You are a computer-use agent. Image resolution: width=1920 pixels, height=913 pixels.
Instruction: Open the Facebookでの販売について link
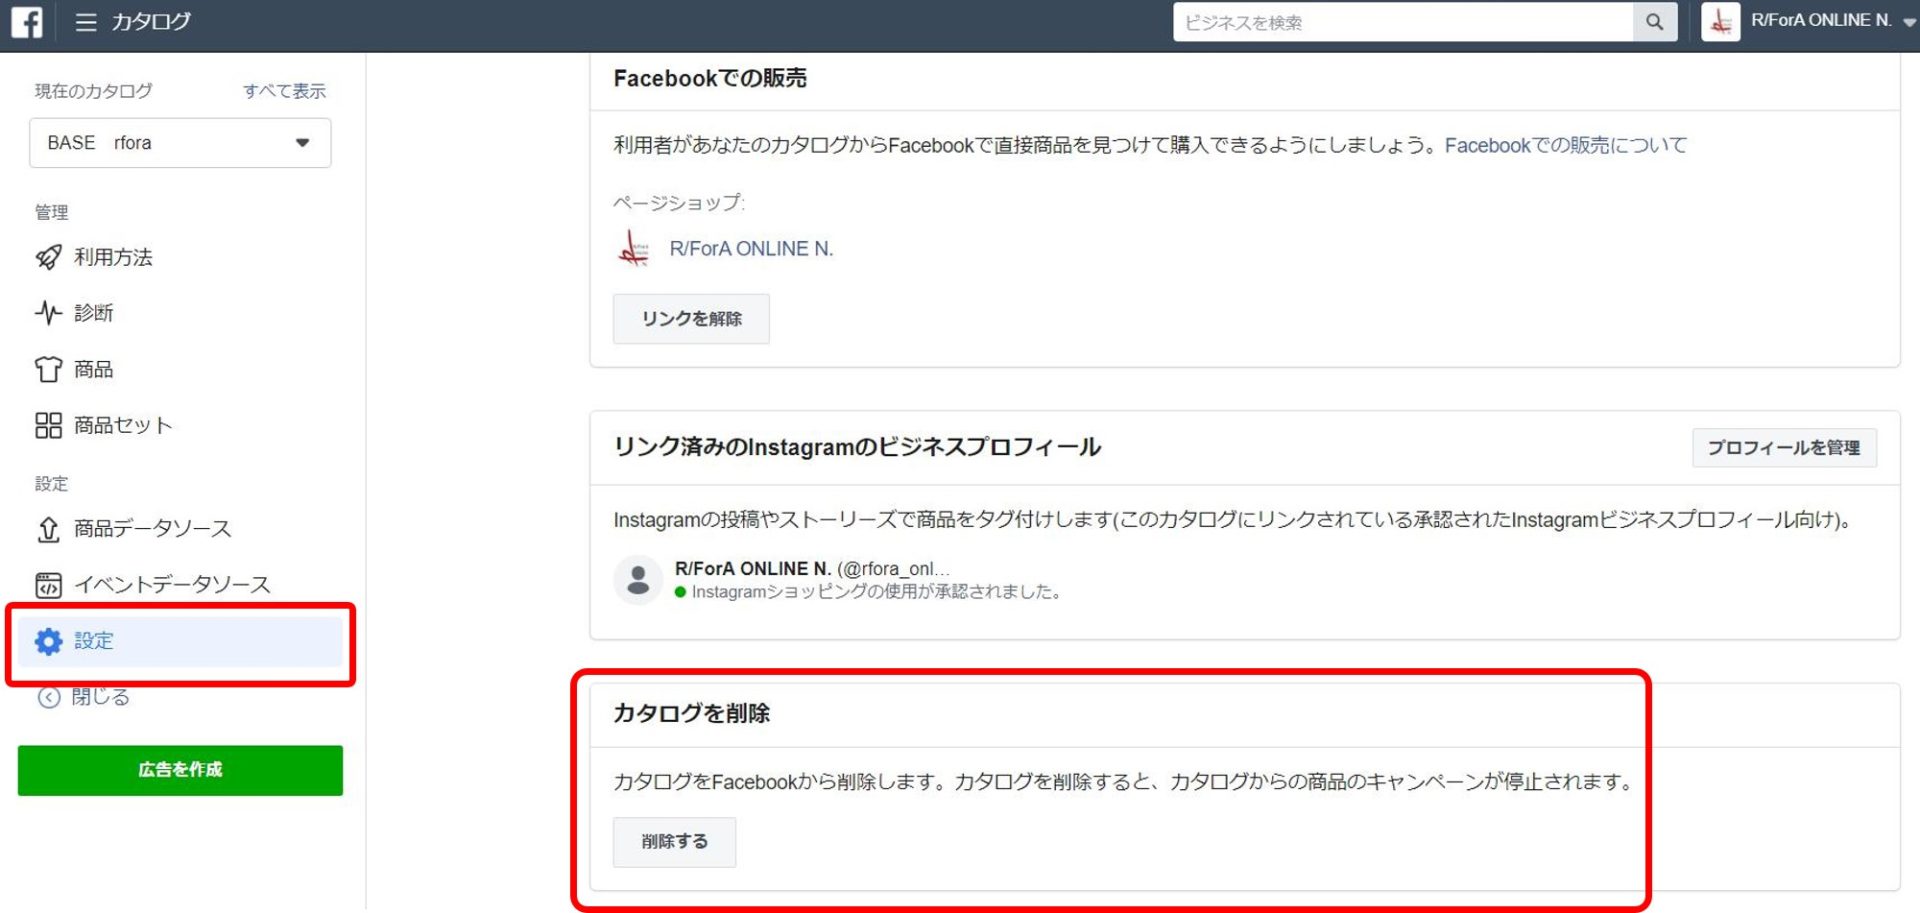pos(1565,145)
